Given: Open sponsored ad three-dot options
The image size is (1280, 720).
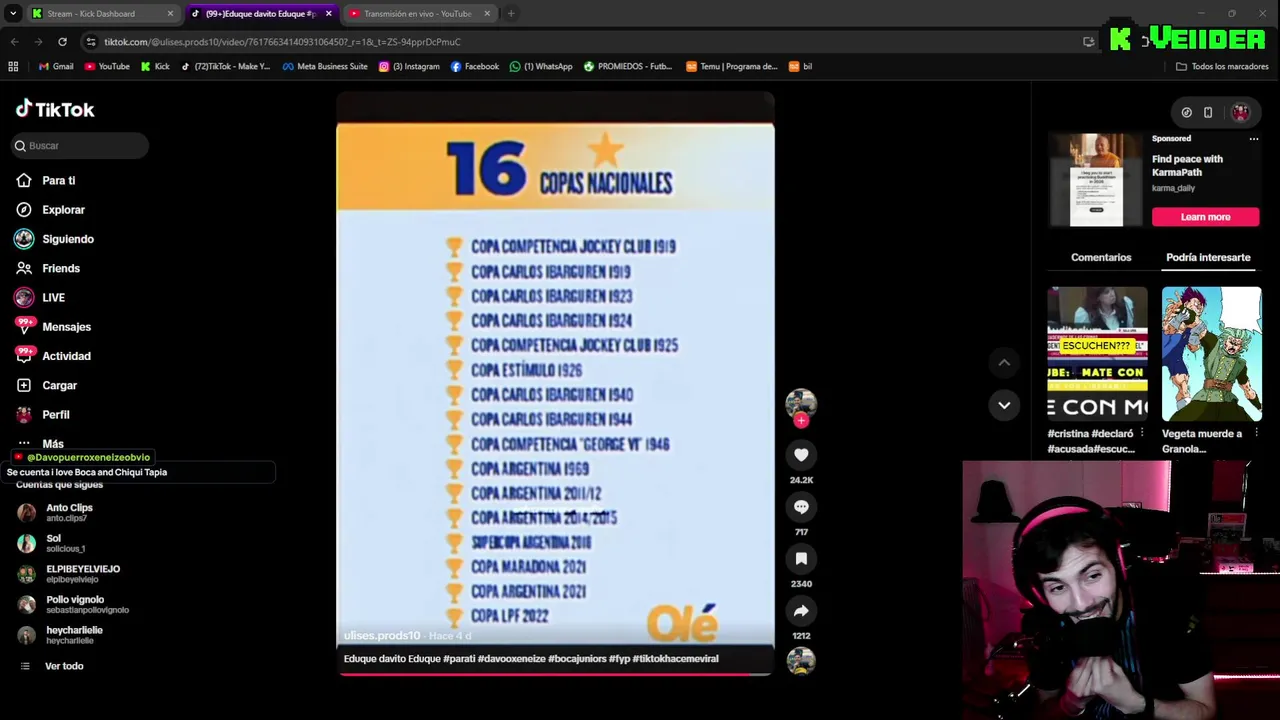Looking at the screenshot, I should 1254,139.
